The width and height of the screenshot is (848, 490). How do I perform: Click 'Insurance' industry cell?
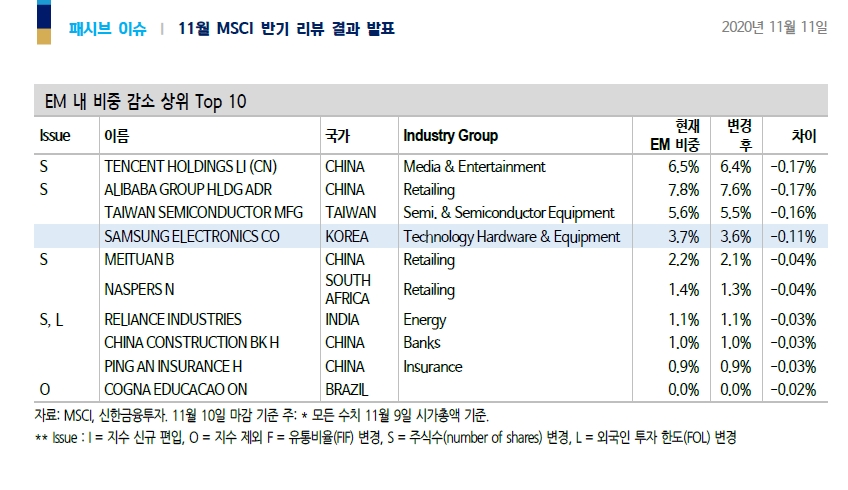[433, 367]
